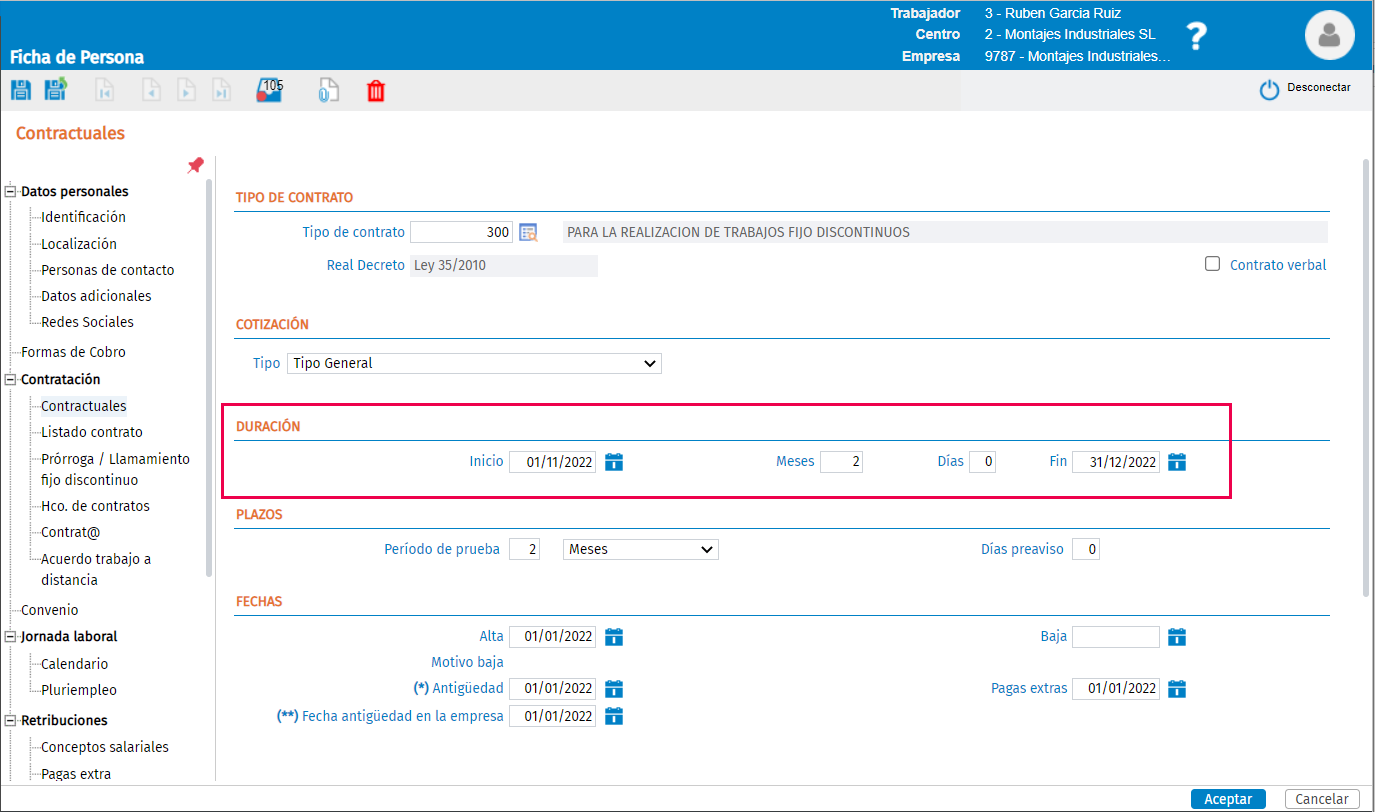Select Identificación in the sidebar
The width and height of the screenshot is (1375, 812).
pyautogui.click(x=83, y=217)
